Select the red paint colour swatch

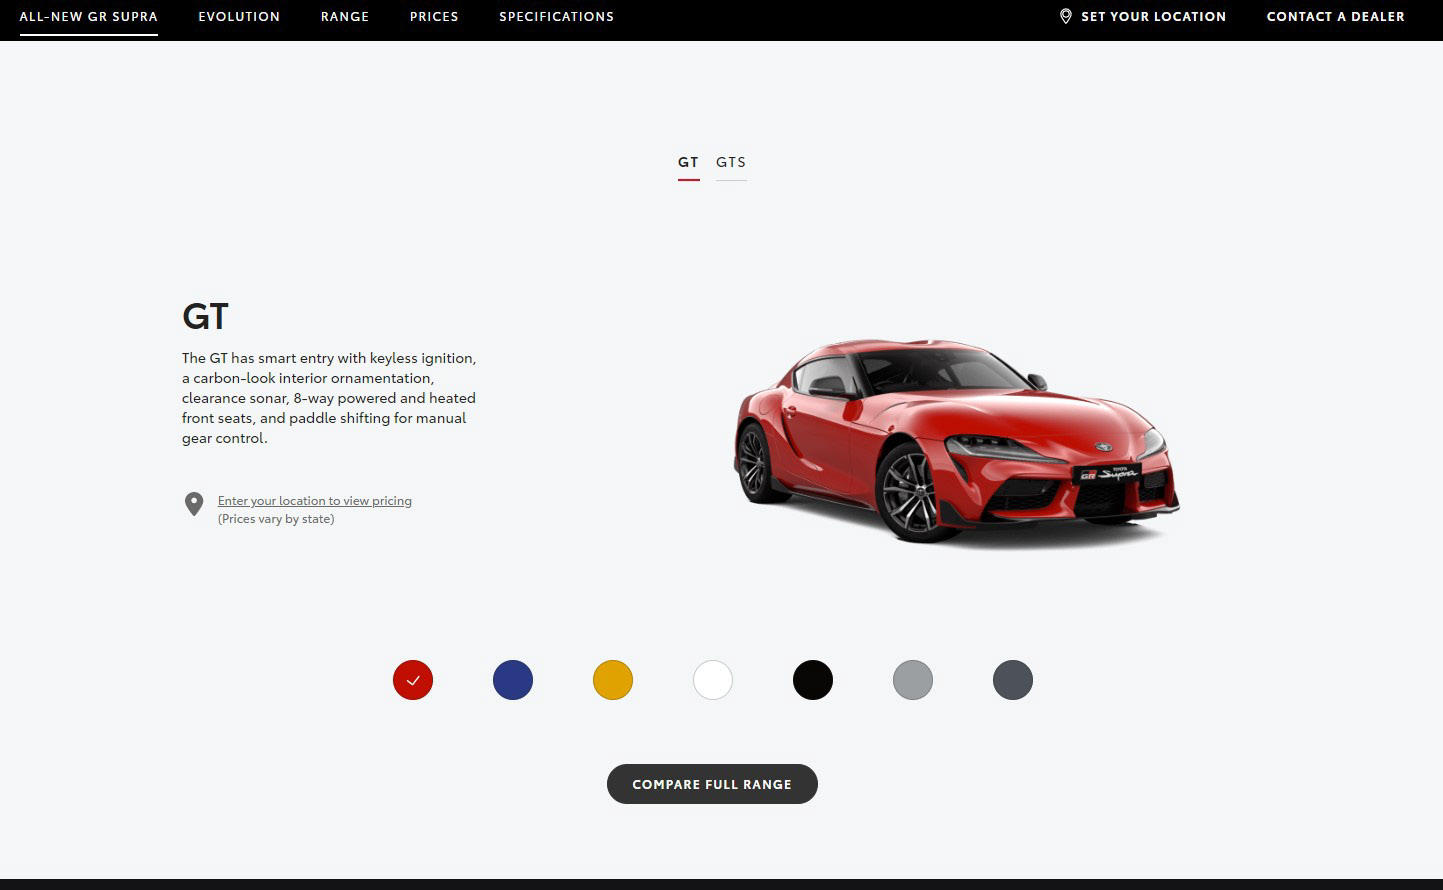413,680
